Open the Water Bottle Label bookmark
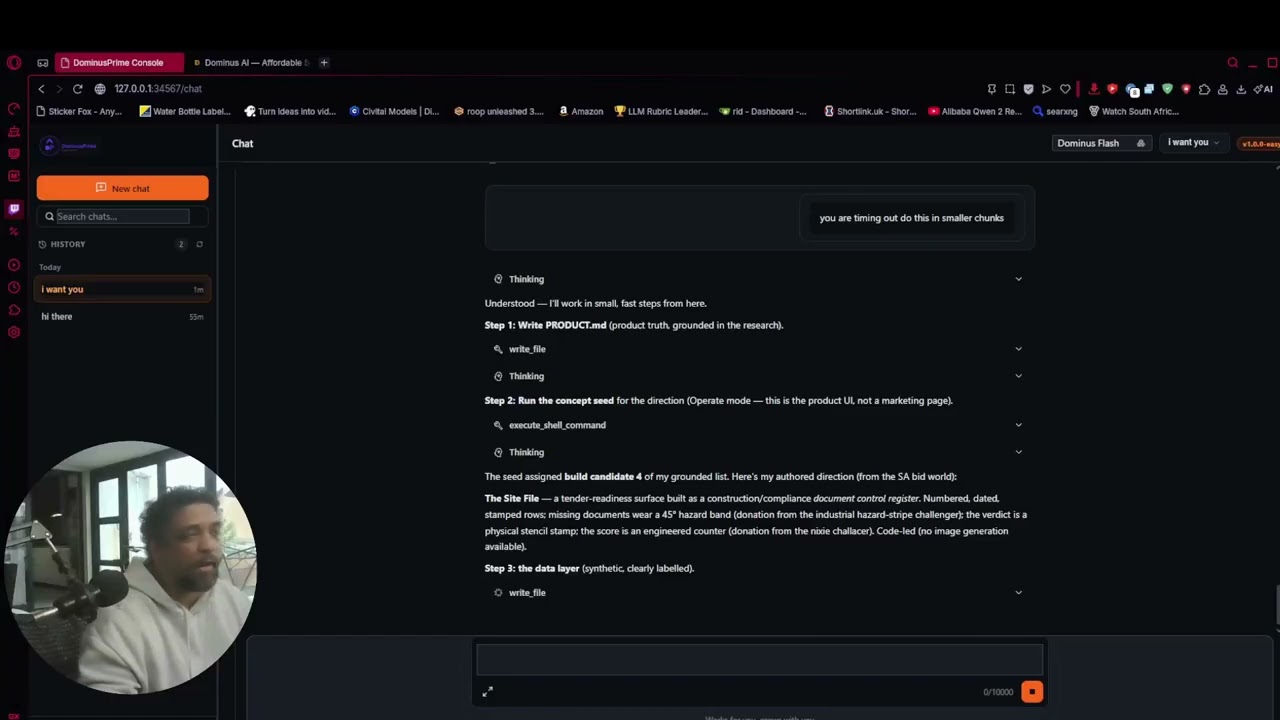This screenshot has width=1280, height=720. point(185,112)
